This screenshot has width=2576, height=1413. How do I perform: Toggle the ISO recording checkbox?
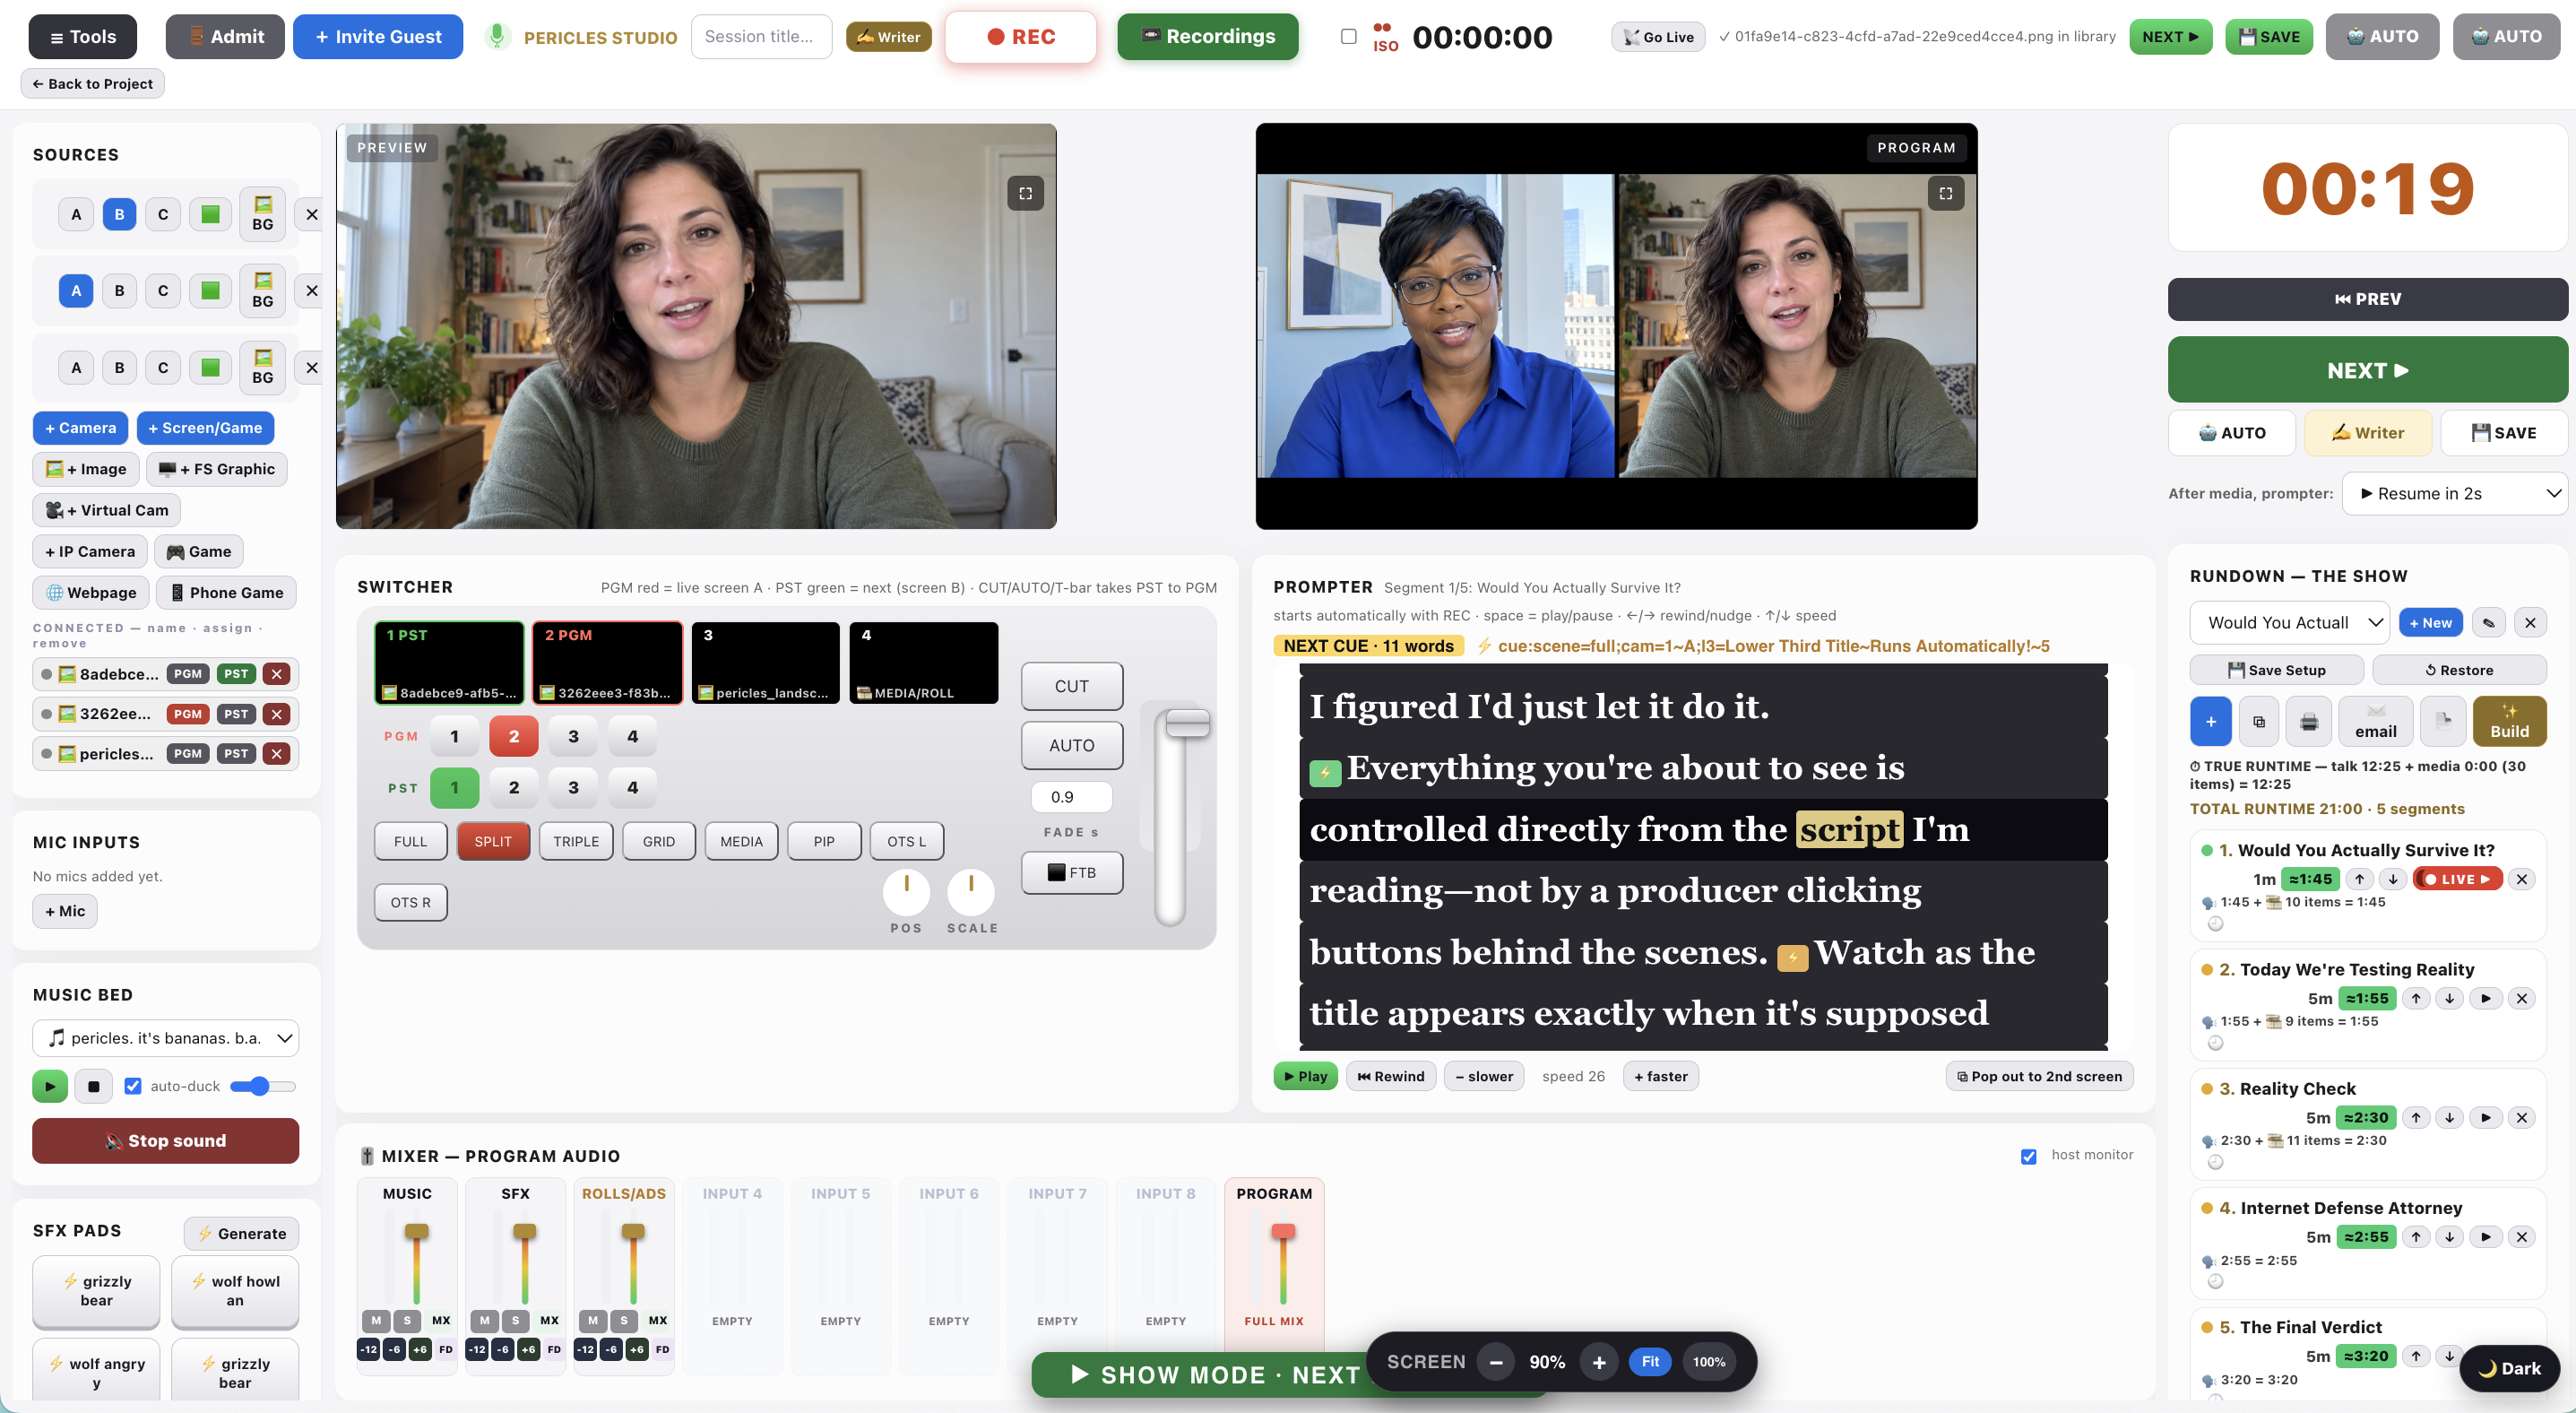pyautogui.click(x=1348, y=37)
